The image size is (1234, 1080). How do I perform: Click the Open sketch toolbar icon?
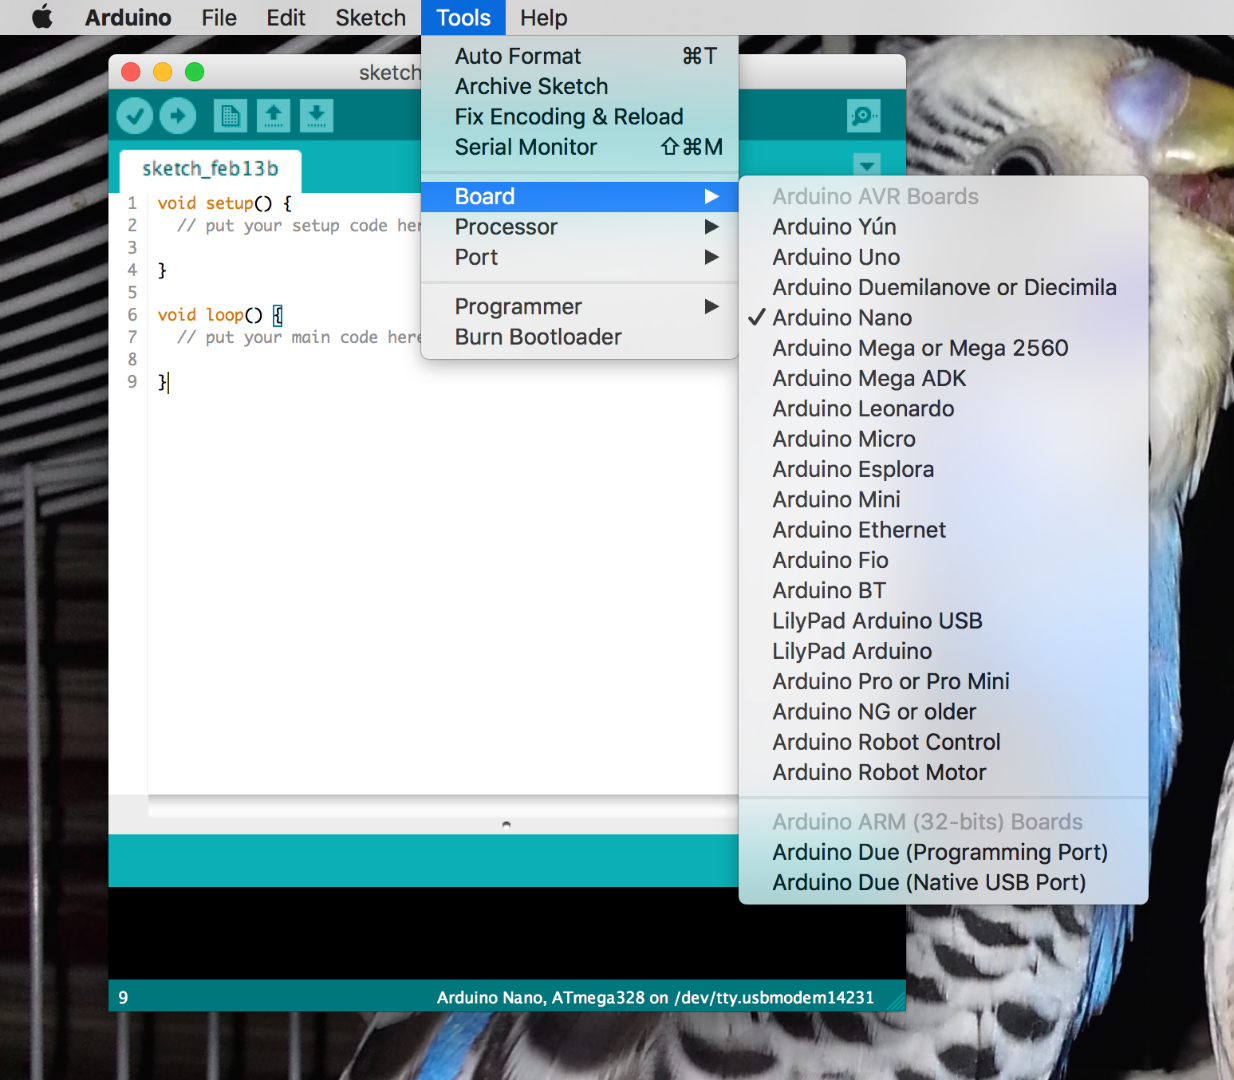[273, 115]
